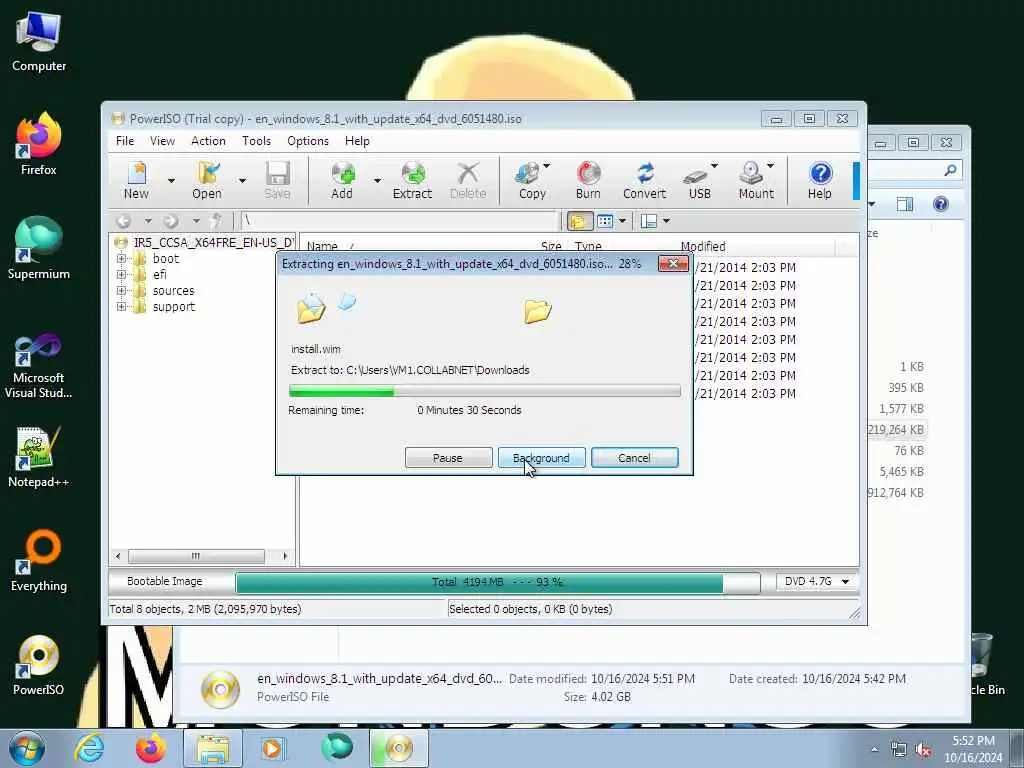The image size is (1024, 768).
Task: Select the IR5_CCSA_X64FRE_EN-US root tree item
Action: (214, 242)
